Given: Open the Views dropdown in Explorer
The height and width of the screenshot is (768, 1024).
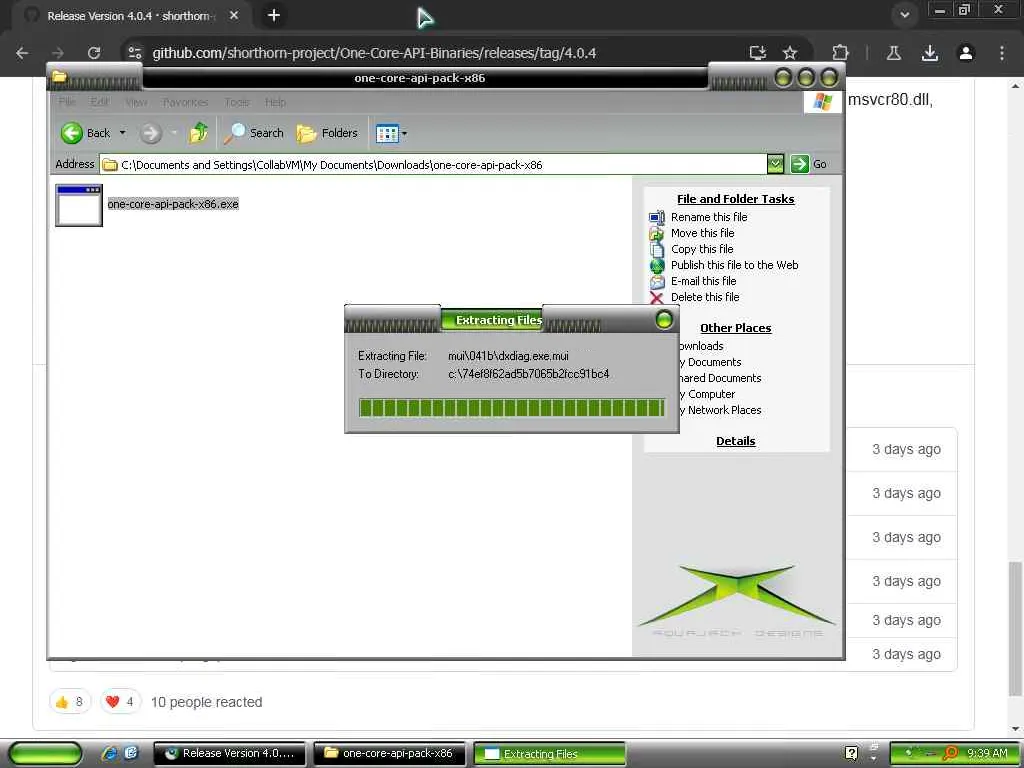Looking at the screenshot, I should (391, 133).
